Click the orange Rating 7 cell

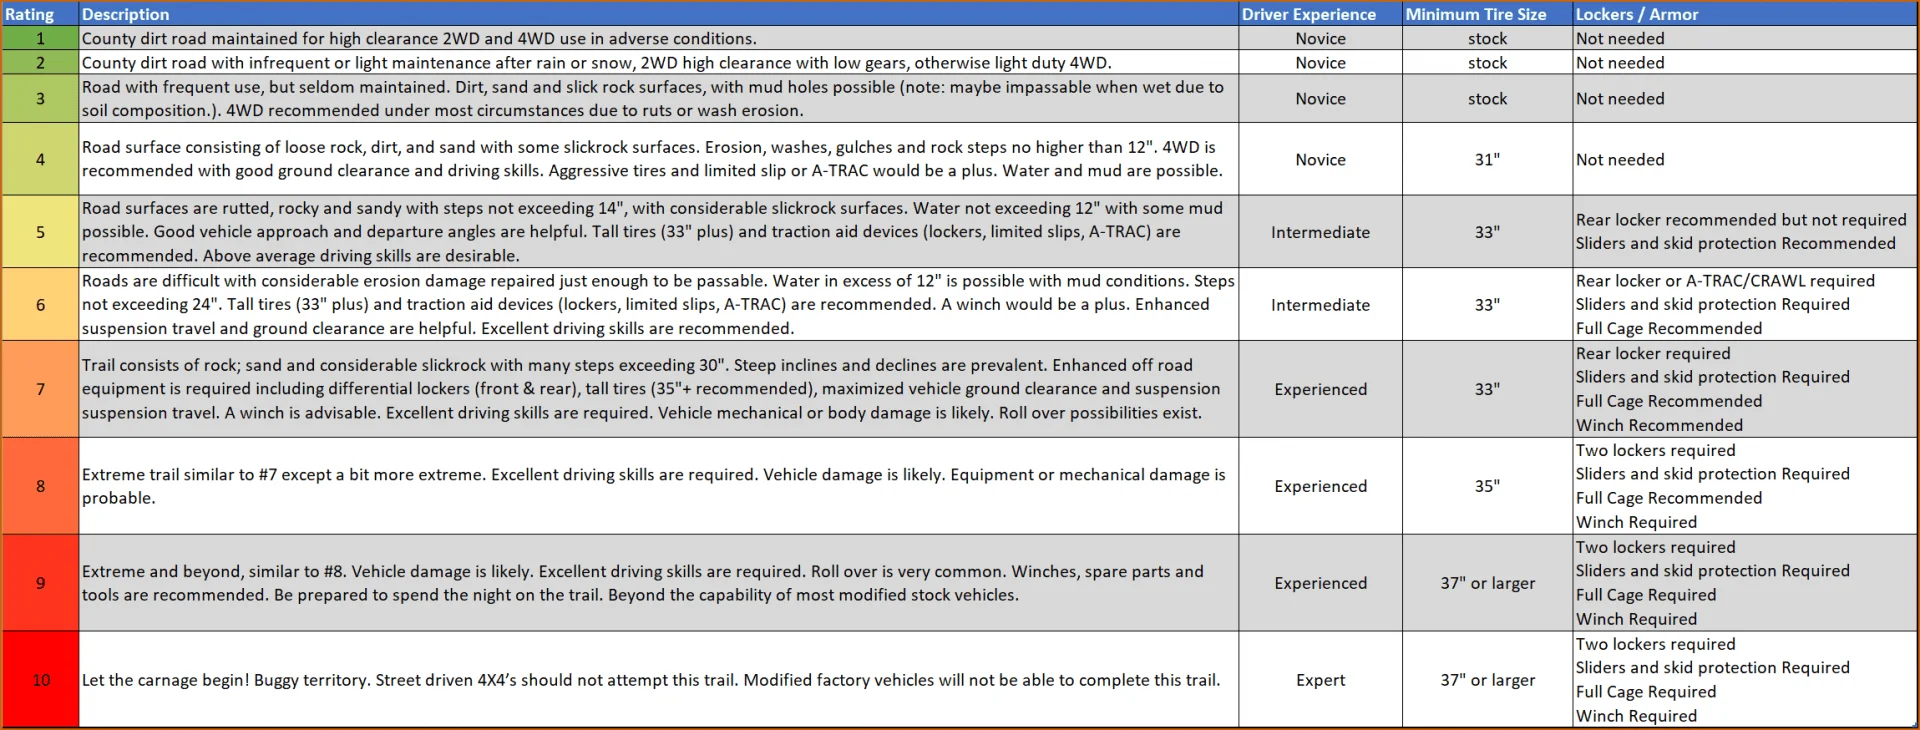click(x=40, y=389)
